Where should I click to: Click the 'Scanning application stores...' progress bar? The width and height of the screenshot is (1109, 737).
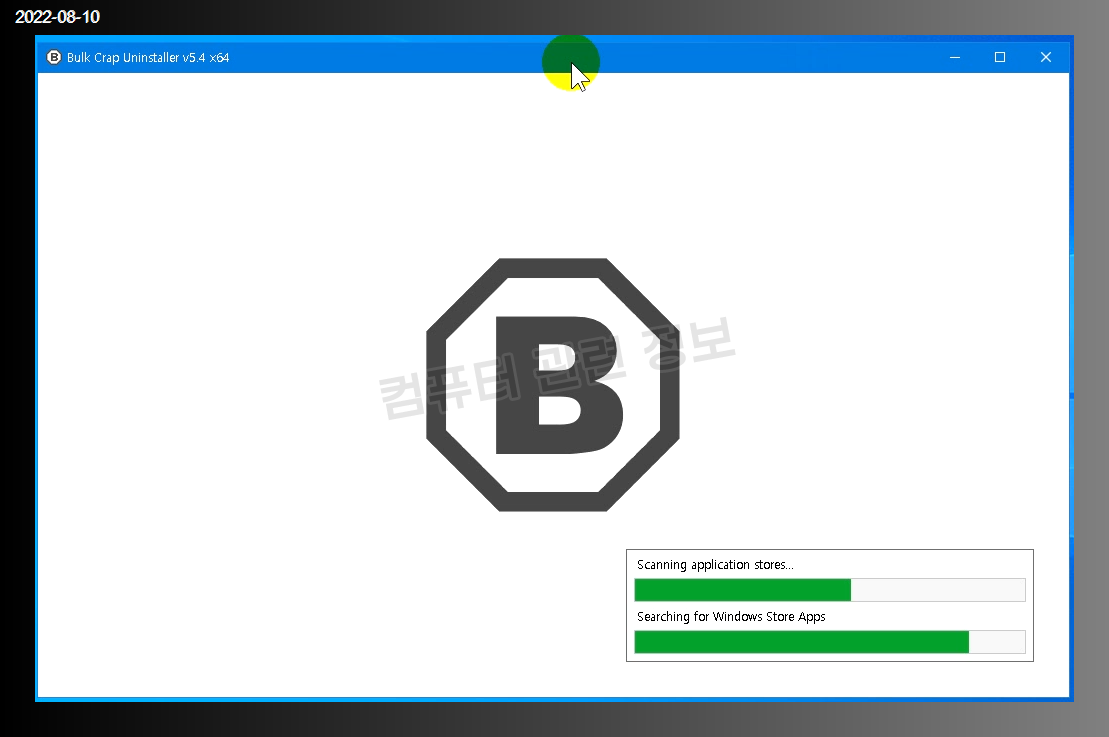830,590
